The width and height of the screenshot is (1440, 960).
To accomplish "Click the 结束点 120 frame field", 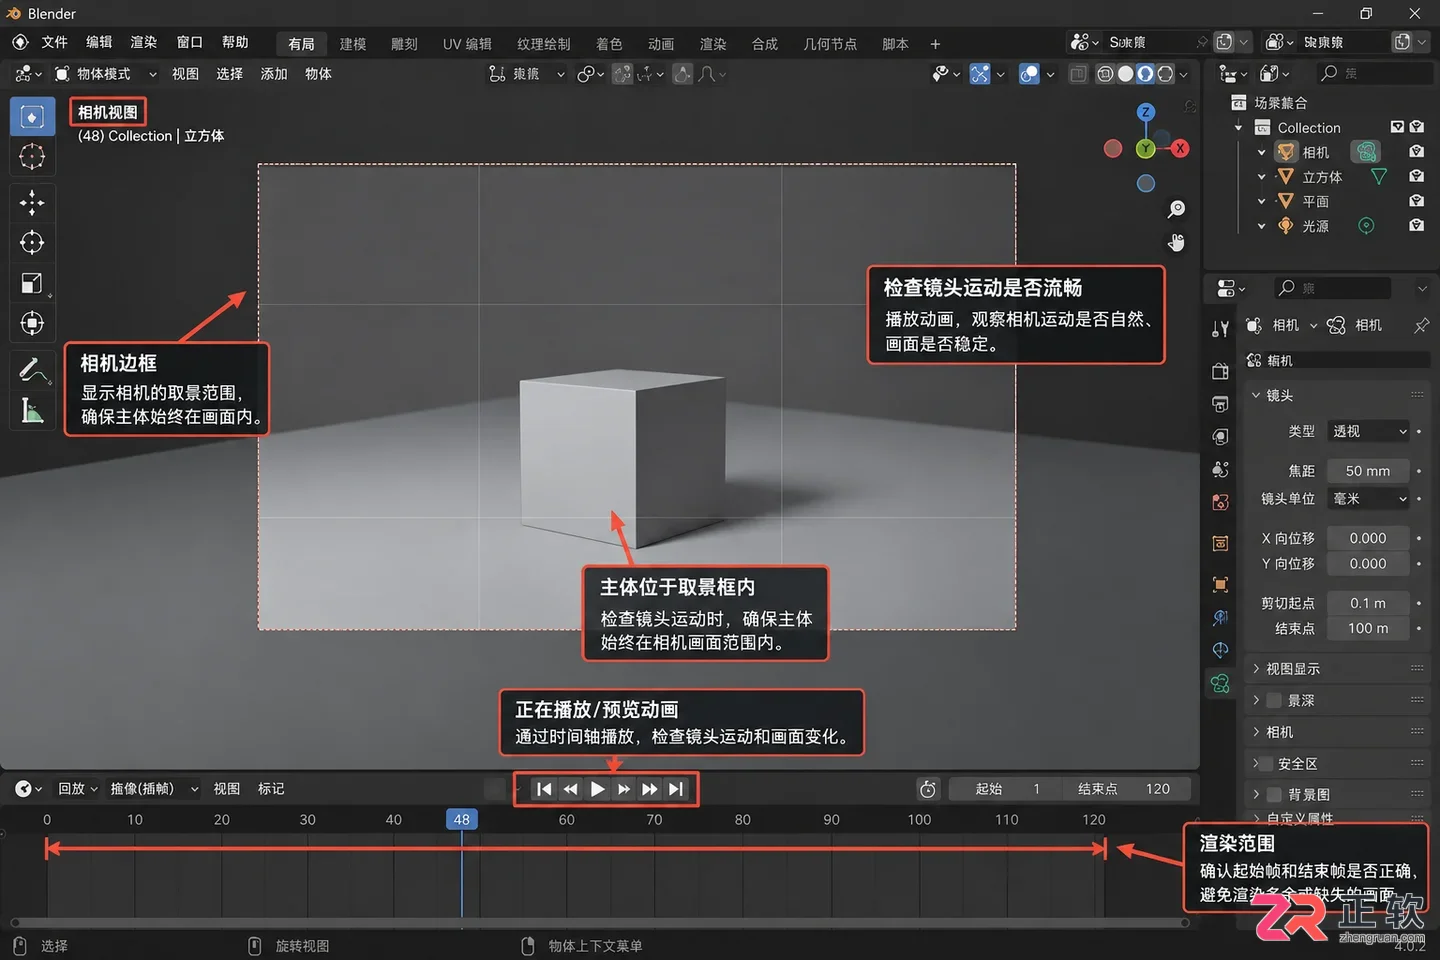I will (x=1126, y=789).
